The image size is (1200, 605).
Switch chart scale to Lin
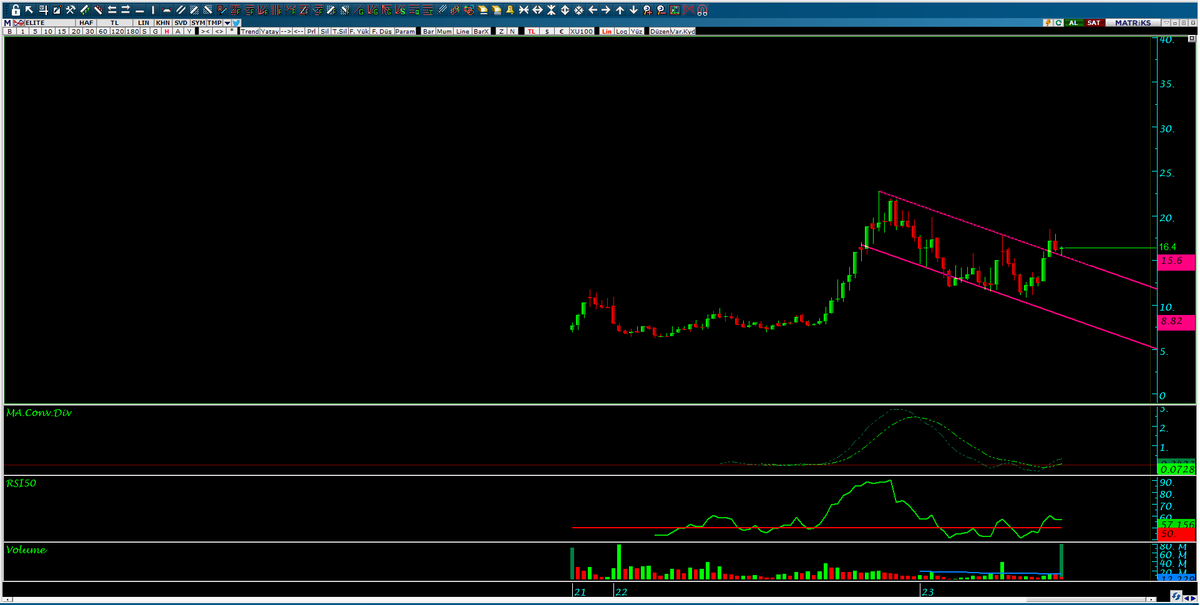(x=607, y=31)
